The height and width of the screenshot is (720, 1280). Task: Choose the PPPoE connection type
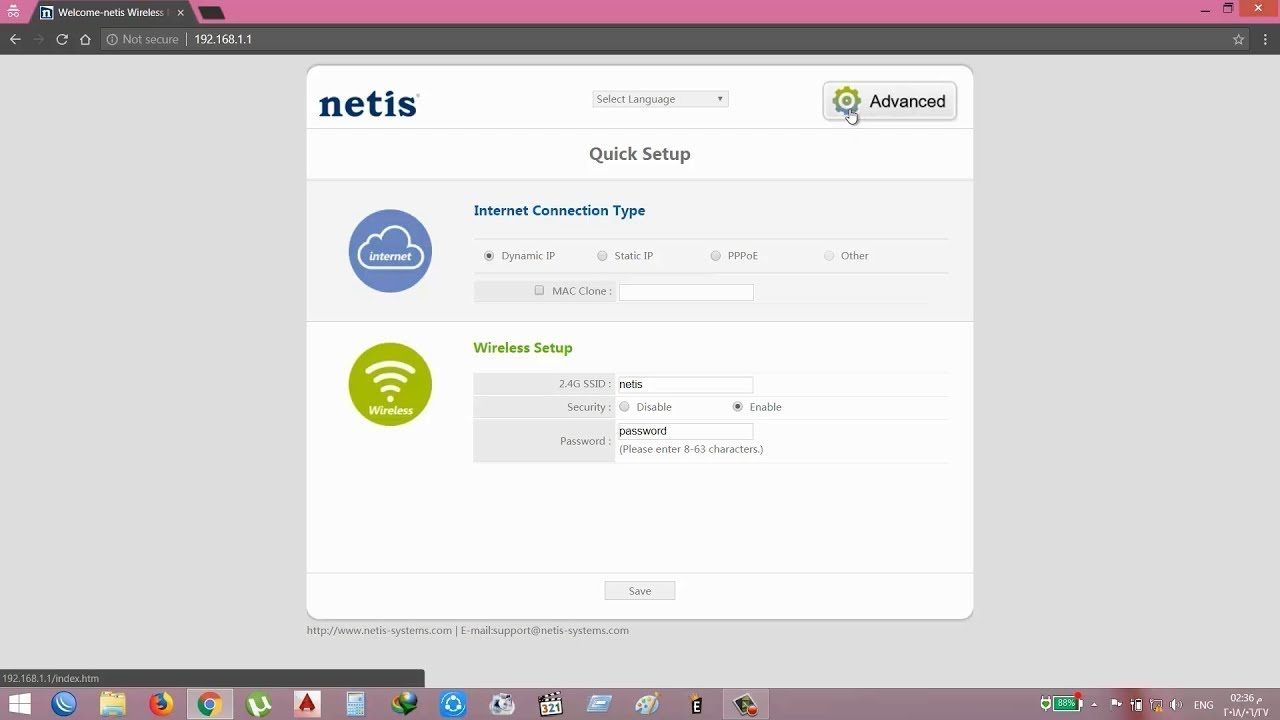point(715,256)
